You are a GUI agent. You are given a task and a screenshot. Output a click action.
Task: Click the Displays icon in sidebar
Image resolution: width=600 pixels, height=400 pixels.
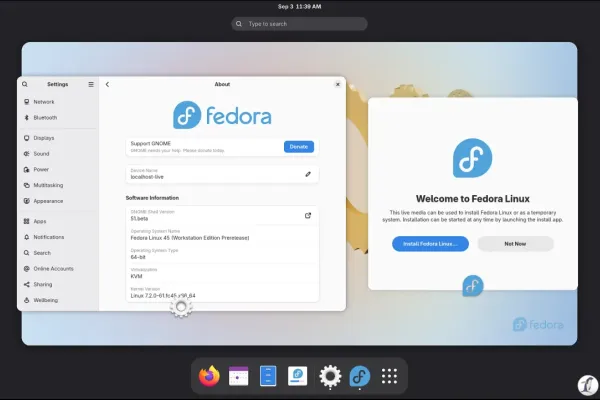point(26,138)
